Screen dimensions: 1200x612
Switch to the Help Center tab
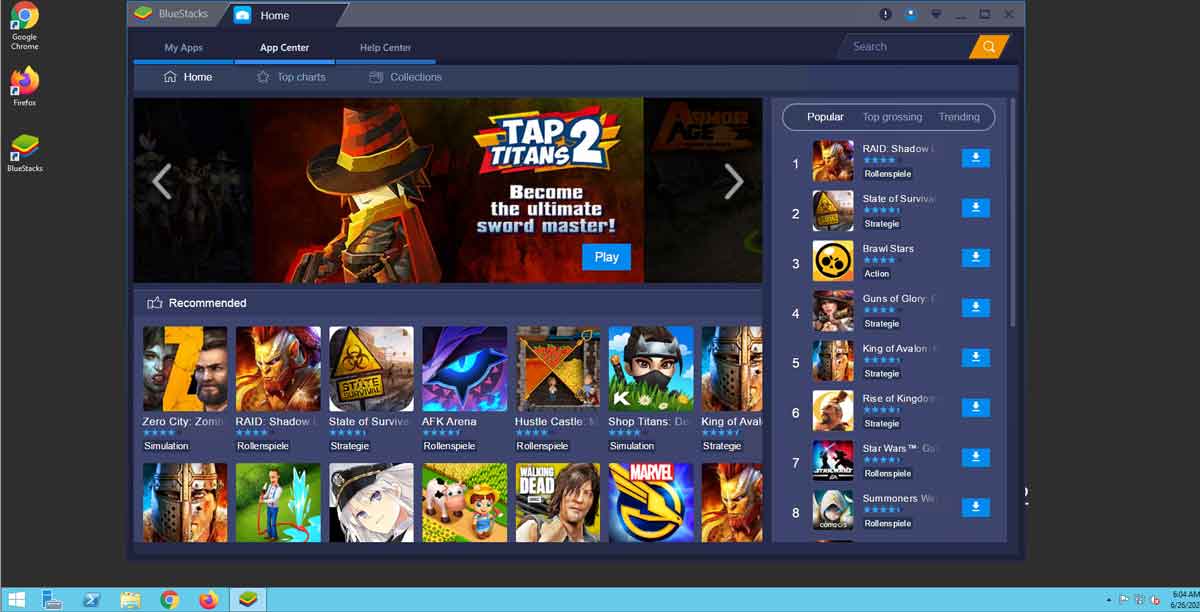point(385,48)
